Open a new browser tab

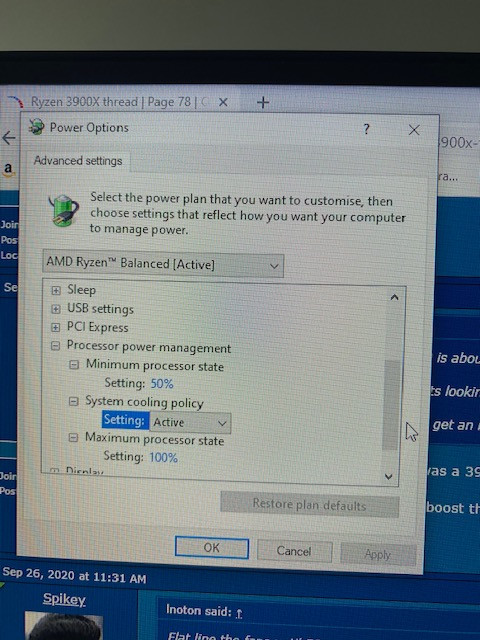pos(263,102)
